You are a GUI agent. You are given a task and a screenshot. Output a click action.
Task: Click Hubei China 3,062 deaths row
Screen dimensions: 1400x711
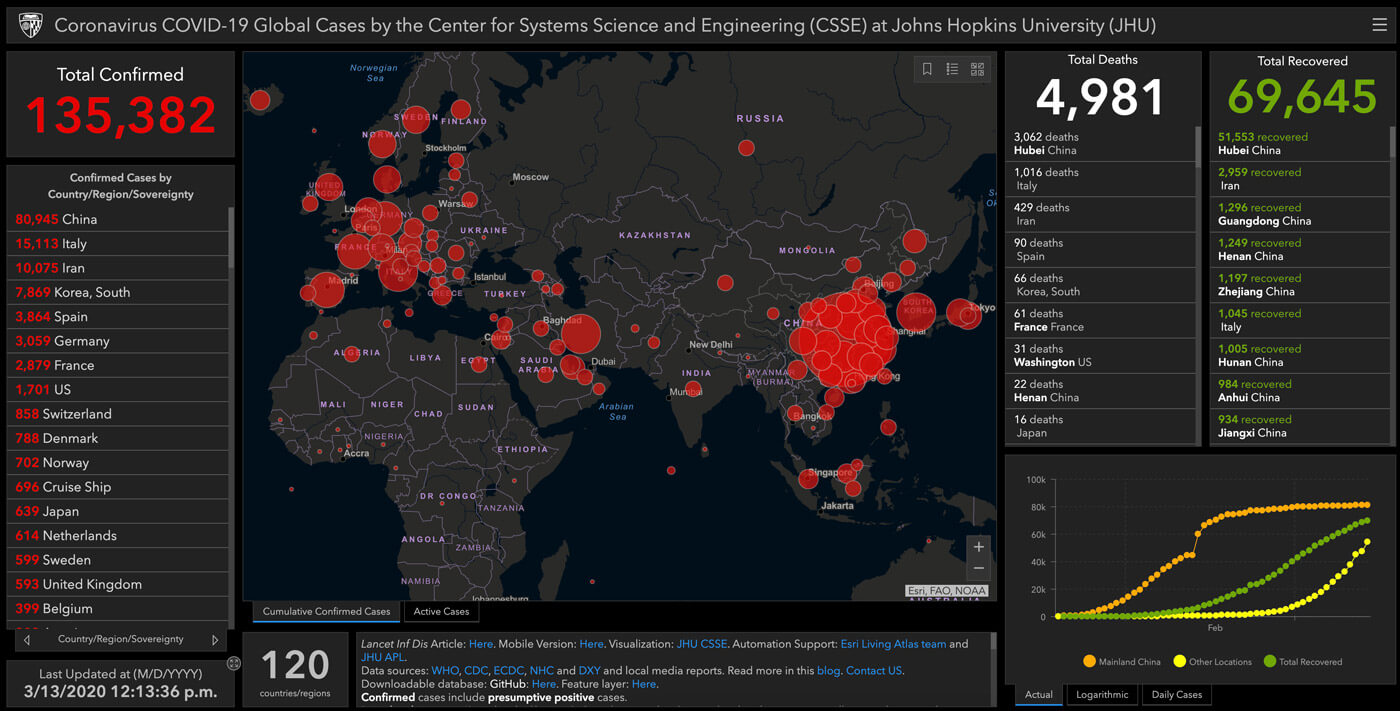(1100, 144)
